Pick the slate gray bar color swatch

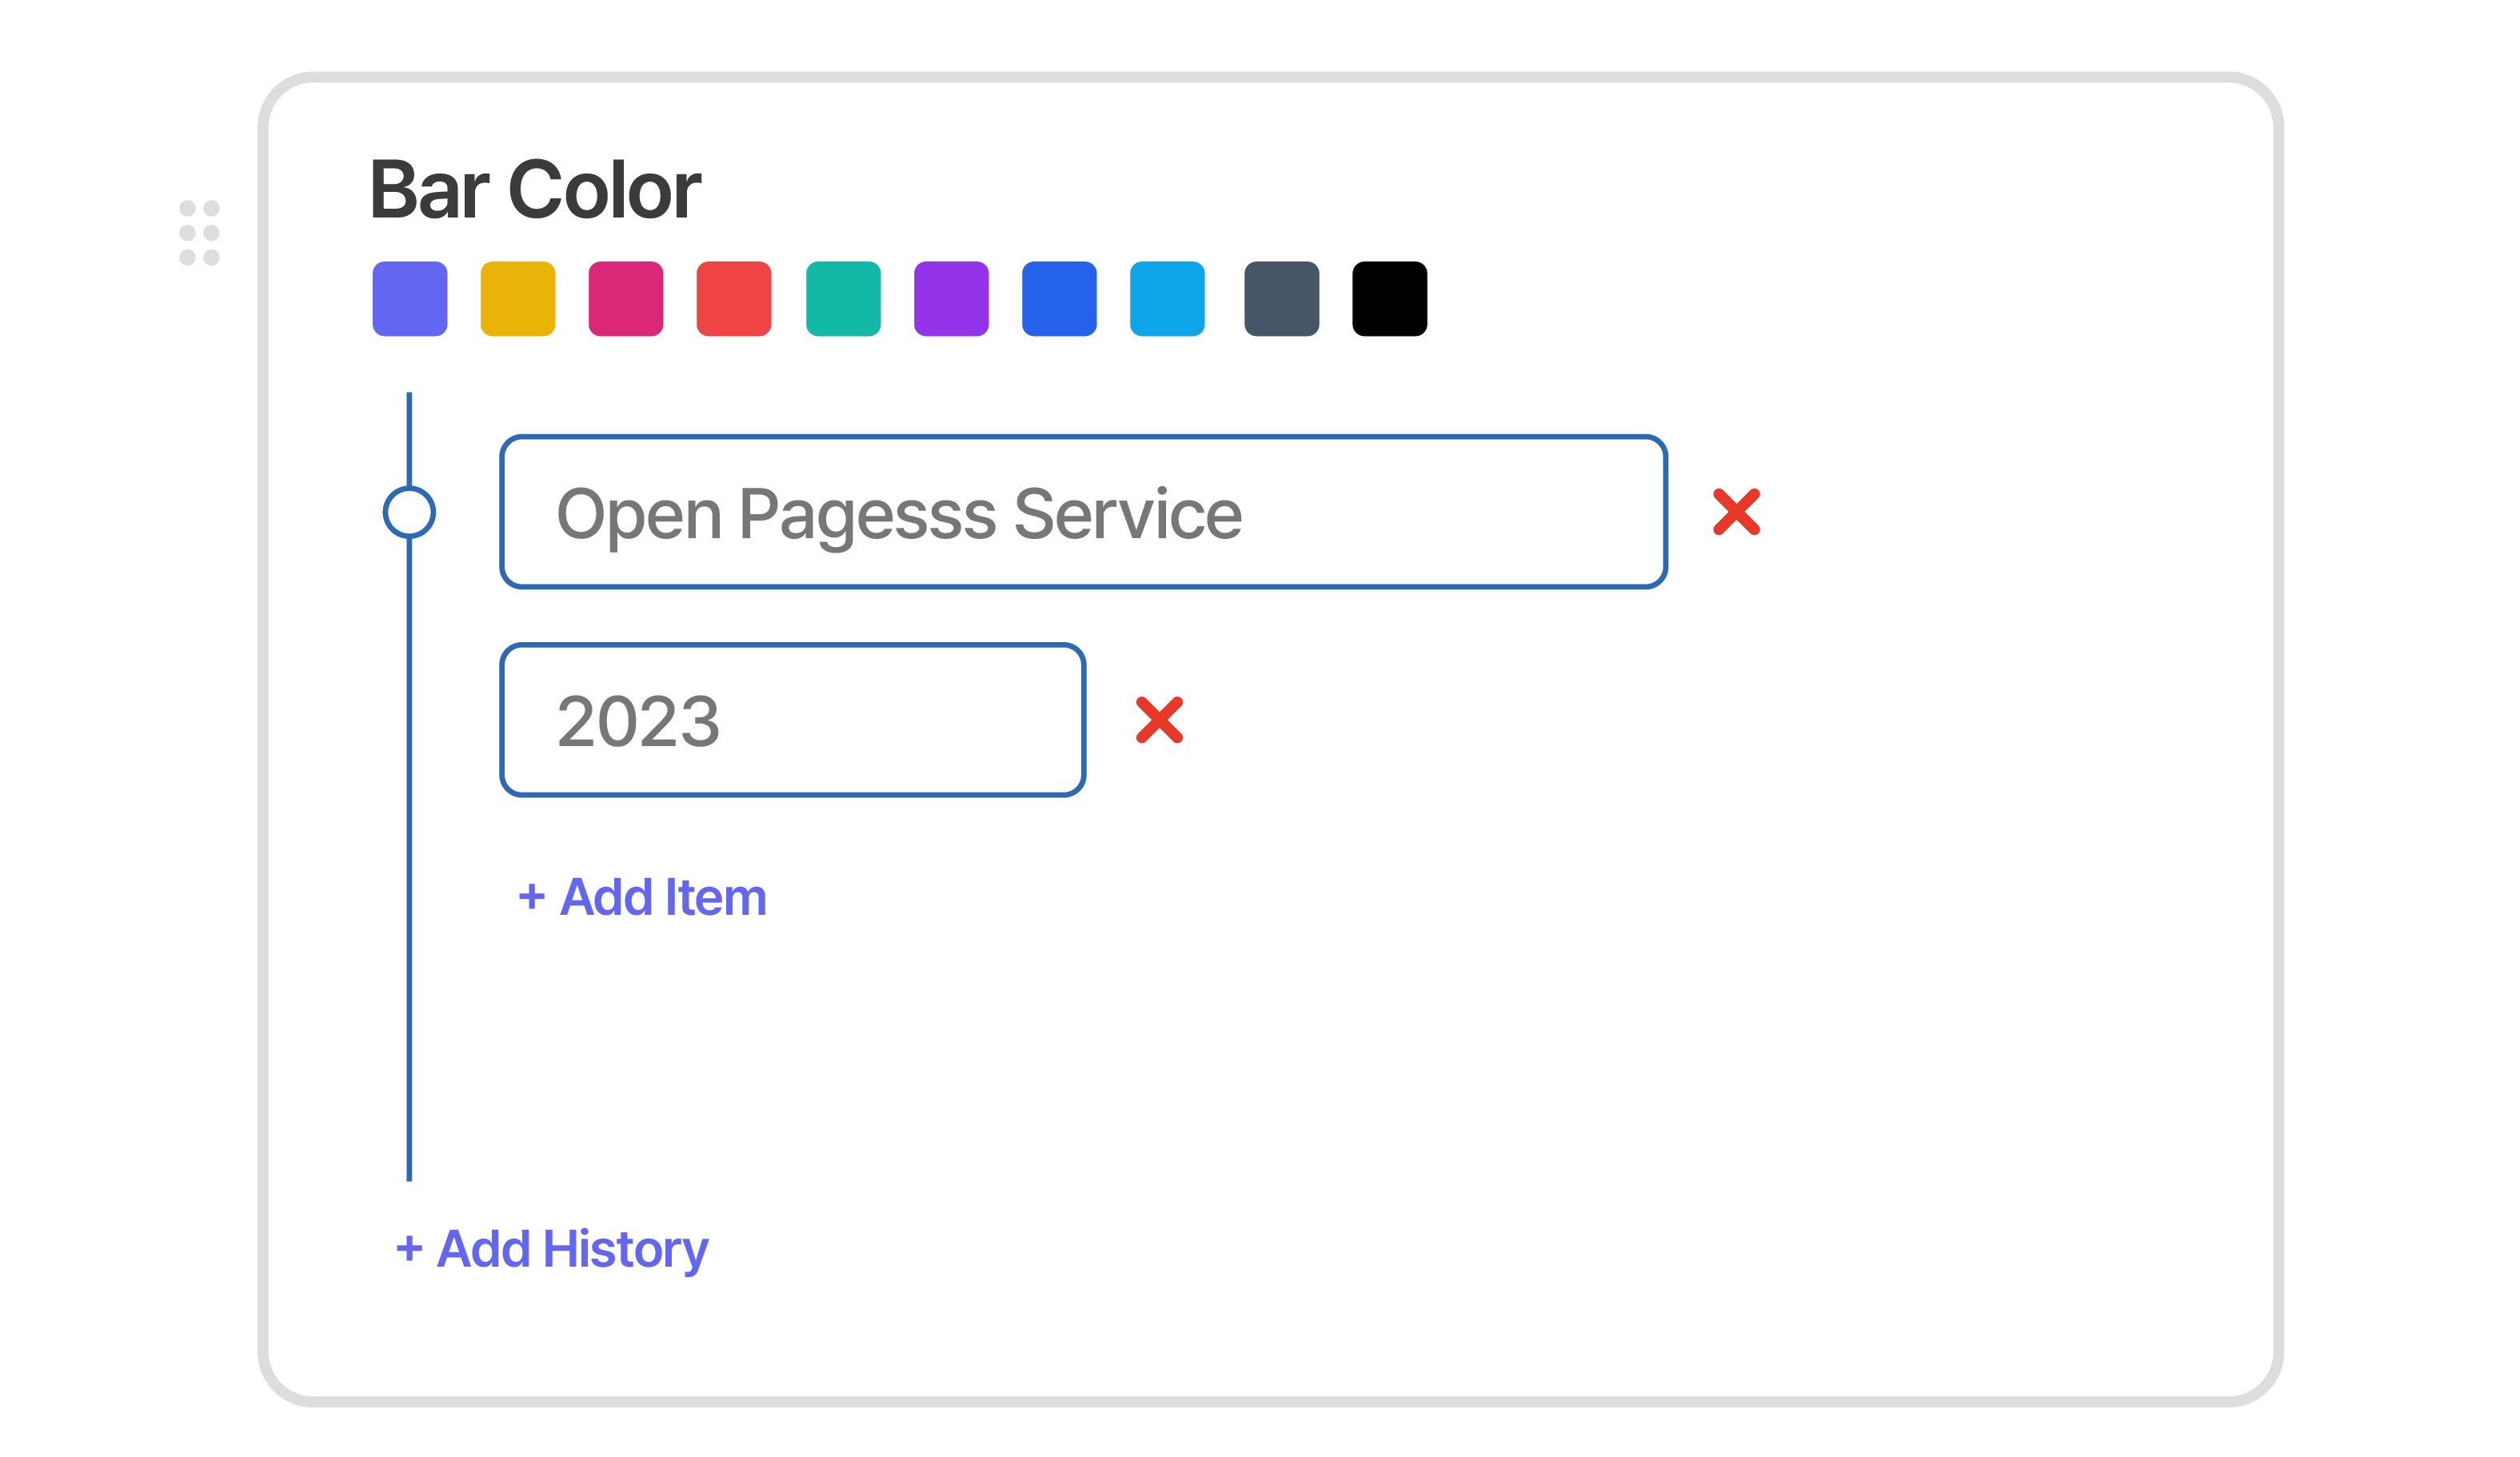click(x=1281, y=299)
